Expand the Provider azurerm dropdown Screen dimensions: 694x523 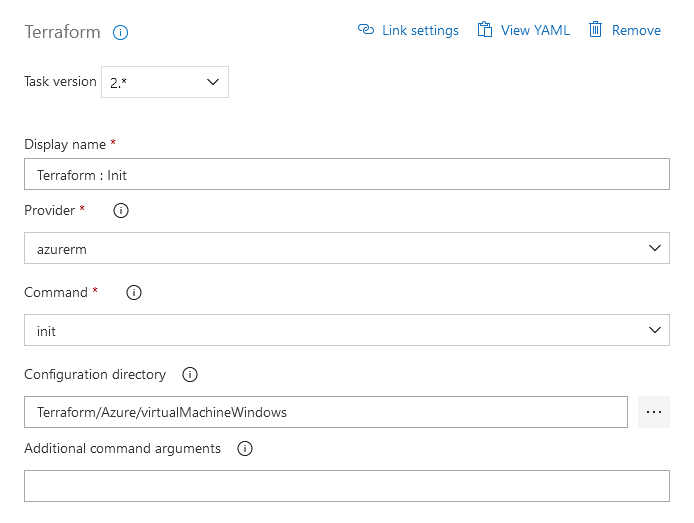[x=347, y=248]
